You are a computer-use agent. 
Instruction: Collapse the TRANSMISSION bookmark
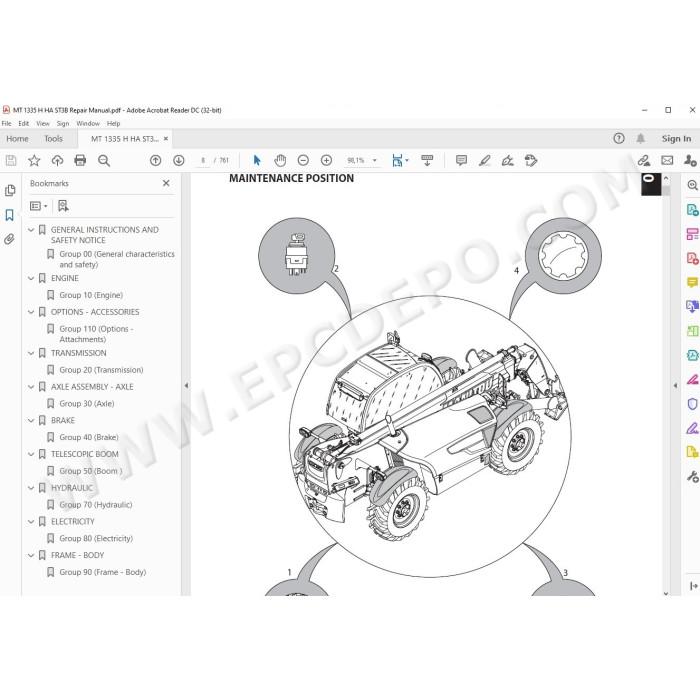tap(31, 353)
